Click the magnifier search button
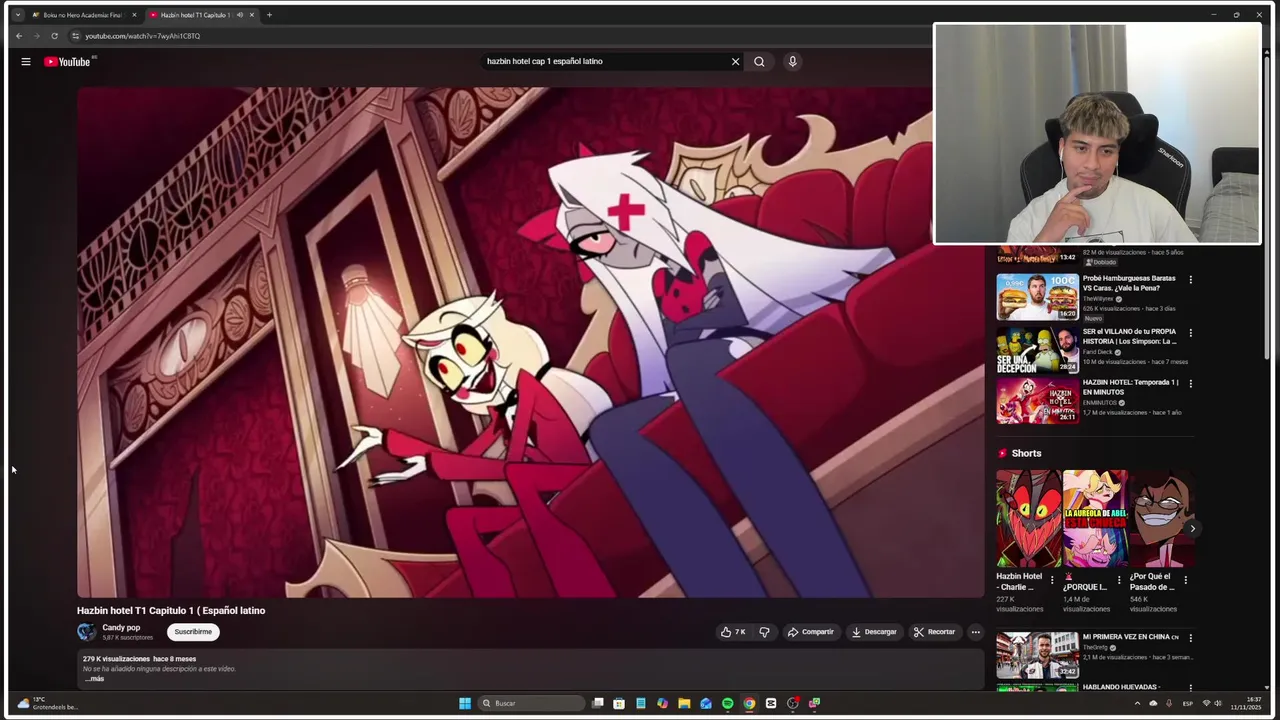 [x=759, y=62]
